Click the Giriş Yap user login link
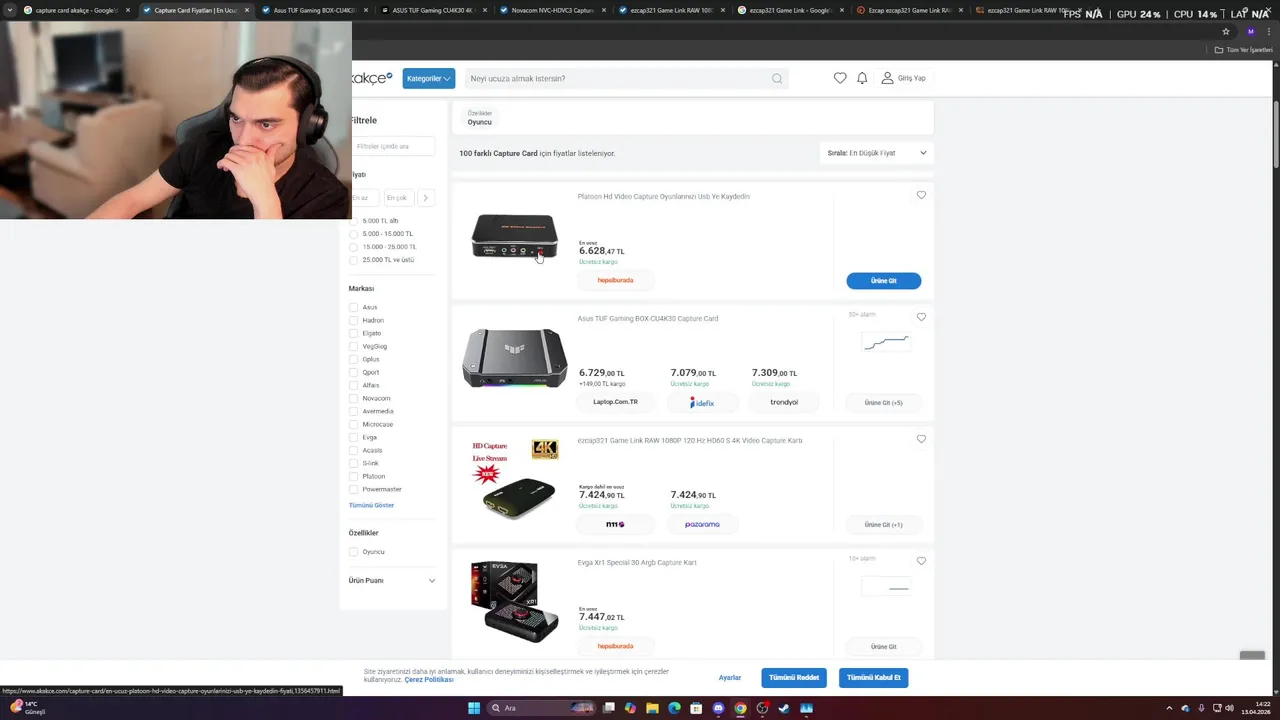This screenshot has width=1280, height=720. (x=903, y=78)
